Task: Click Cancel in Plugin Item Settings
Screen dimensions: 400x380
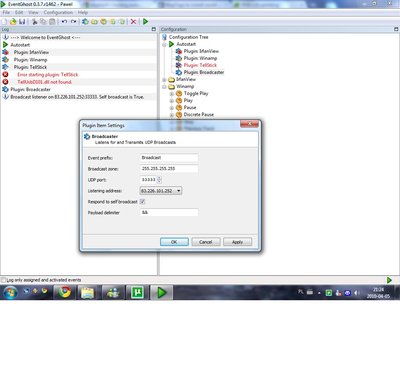Action: pyautogui.click(x=206, y=242)
